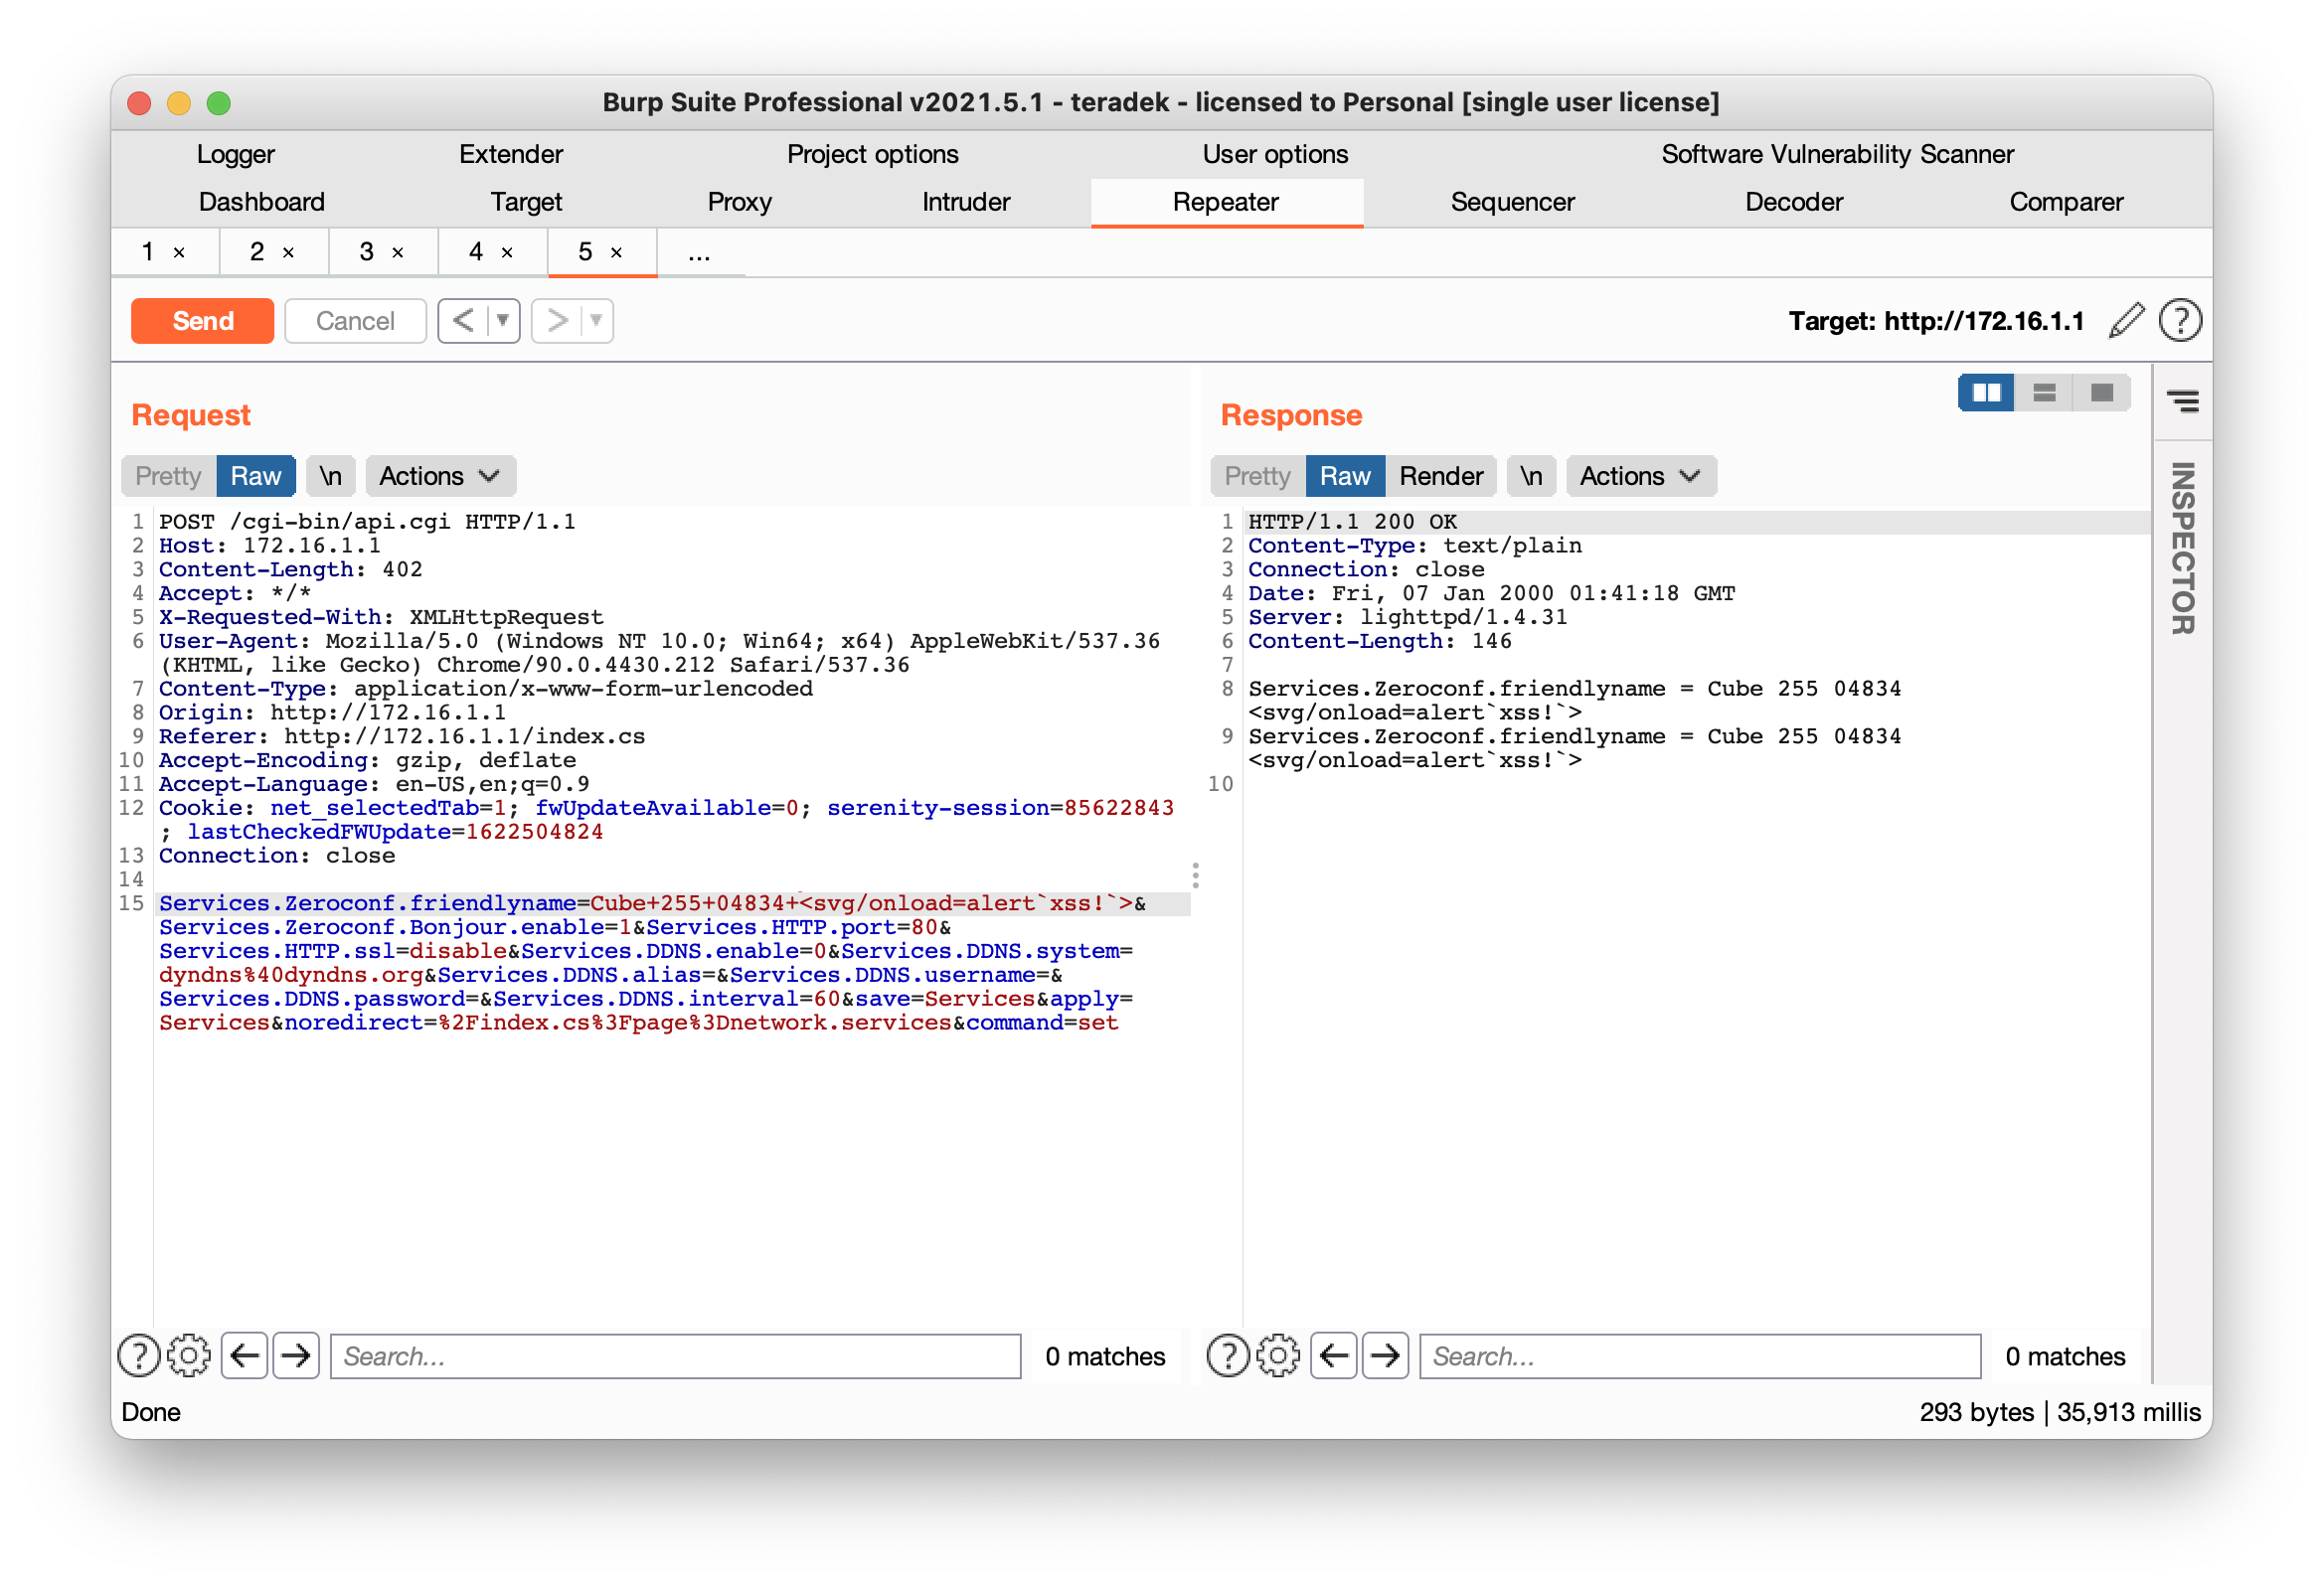2324x1586 pixels.
Task: Select side-by-side split layout view
Action: 1986,393
